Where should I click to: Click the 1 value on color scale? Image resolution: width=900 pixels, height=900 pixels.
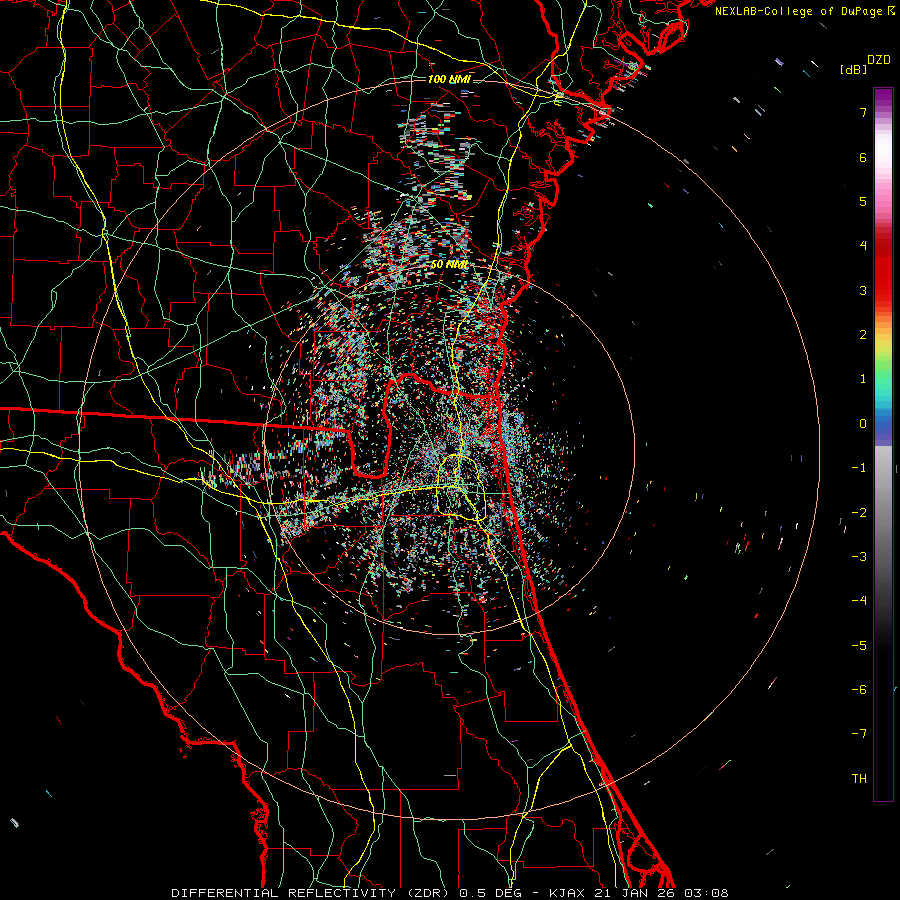[x=863, y=379]
